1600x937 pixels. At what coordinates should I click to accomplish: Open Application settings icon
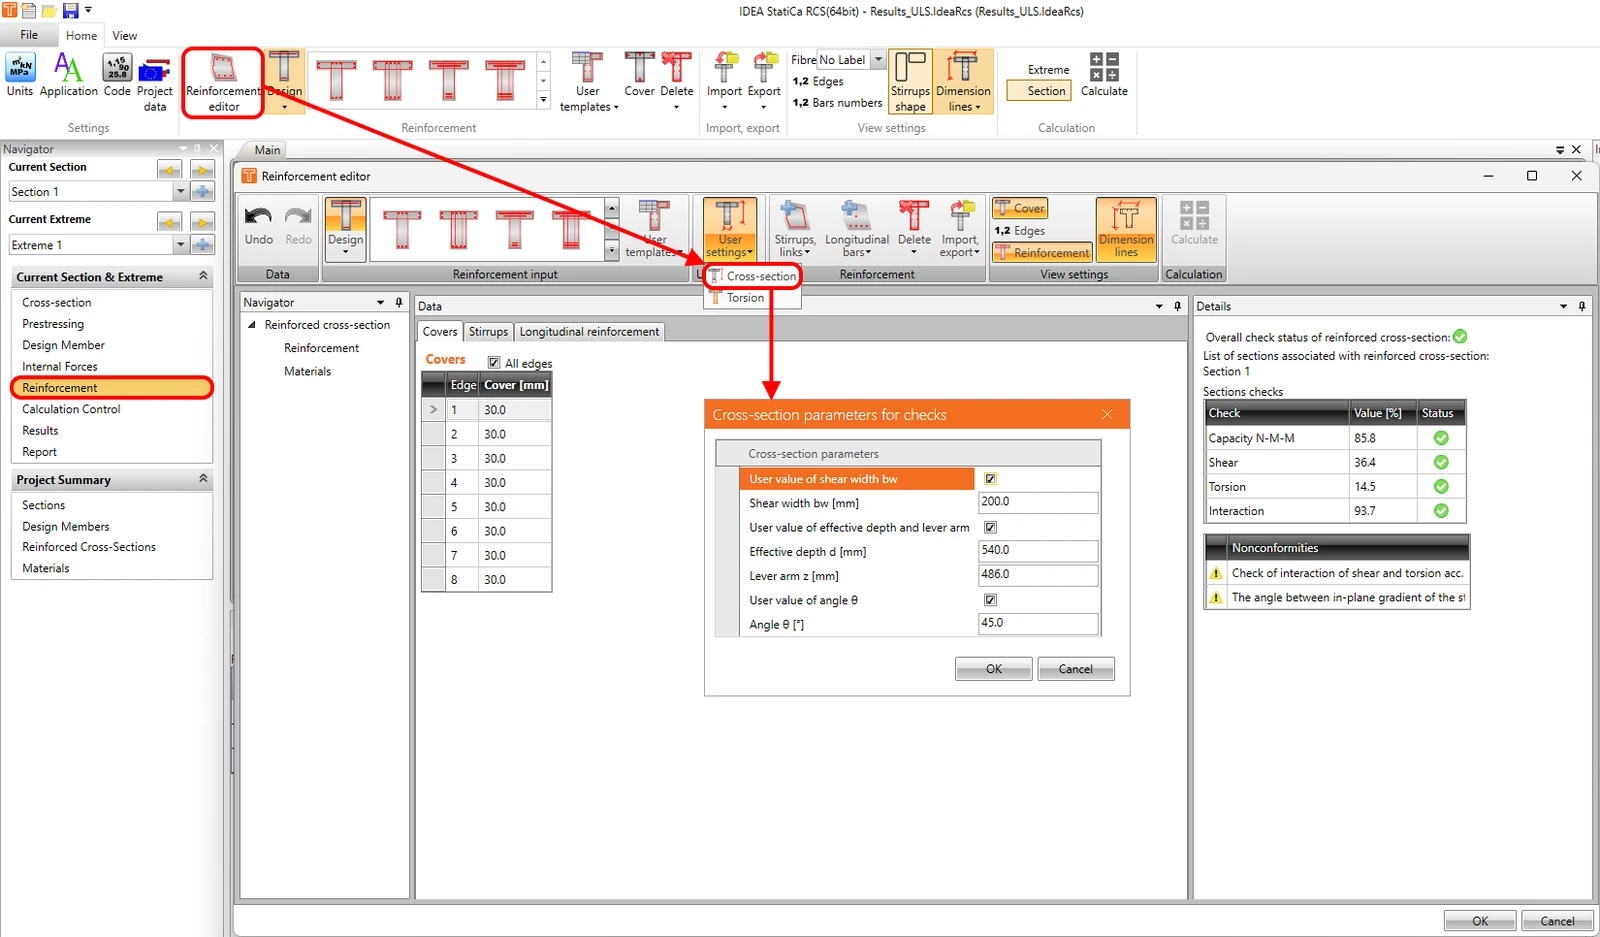(68, 76)
